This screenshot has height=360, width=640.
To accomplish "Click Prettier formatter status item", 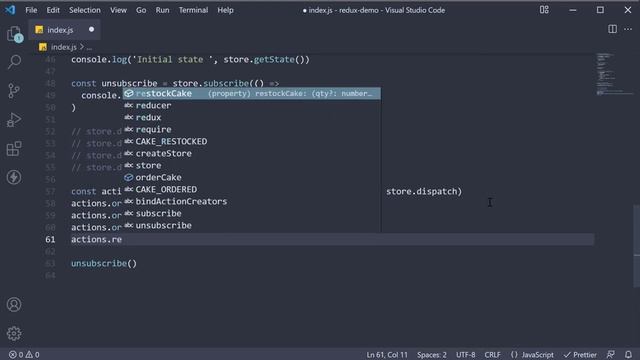I will (x=580, y=355).
